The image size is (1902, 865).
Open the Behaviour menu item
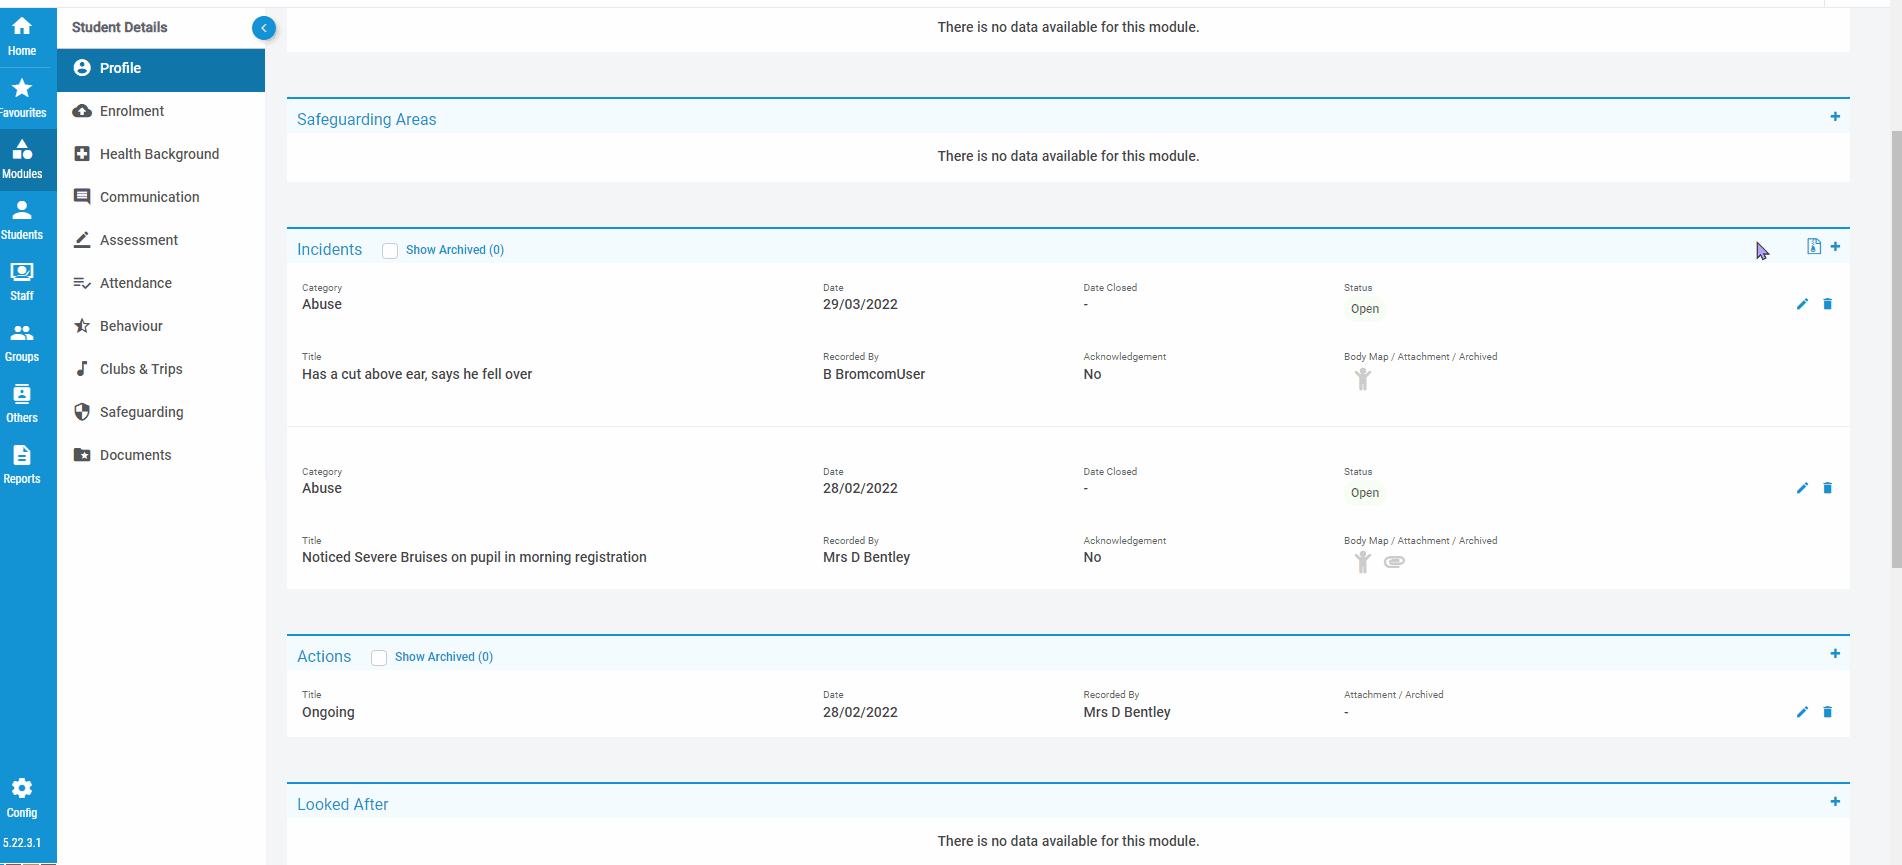161,326
